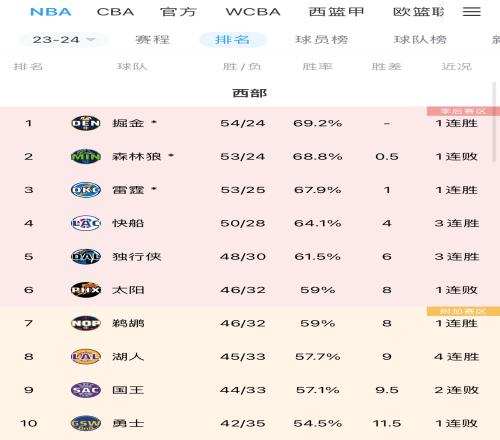Click the 胜差 column header
500x440 pixels.
point(387,67)
